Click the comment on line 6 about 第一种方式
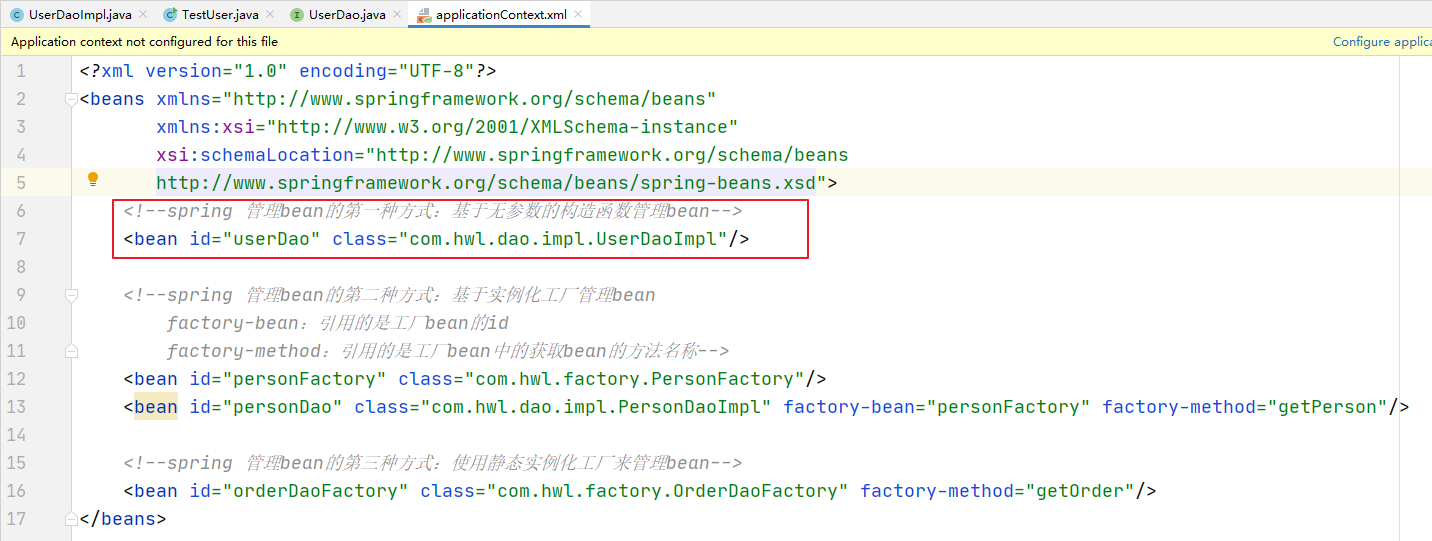Screen dimensions: 1432x541 [x=433, y=211]
